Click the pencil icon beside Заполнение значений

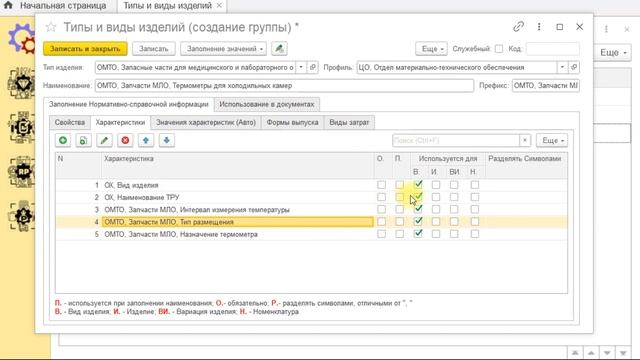(279, 49)
